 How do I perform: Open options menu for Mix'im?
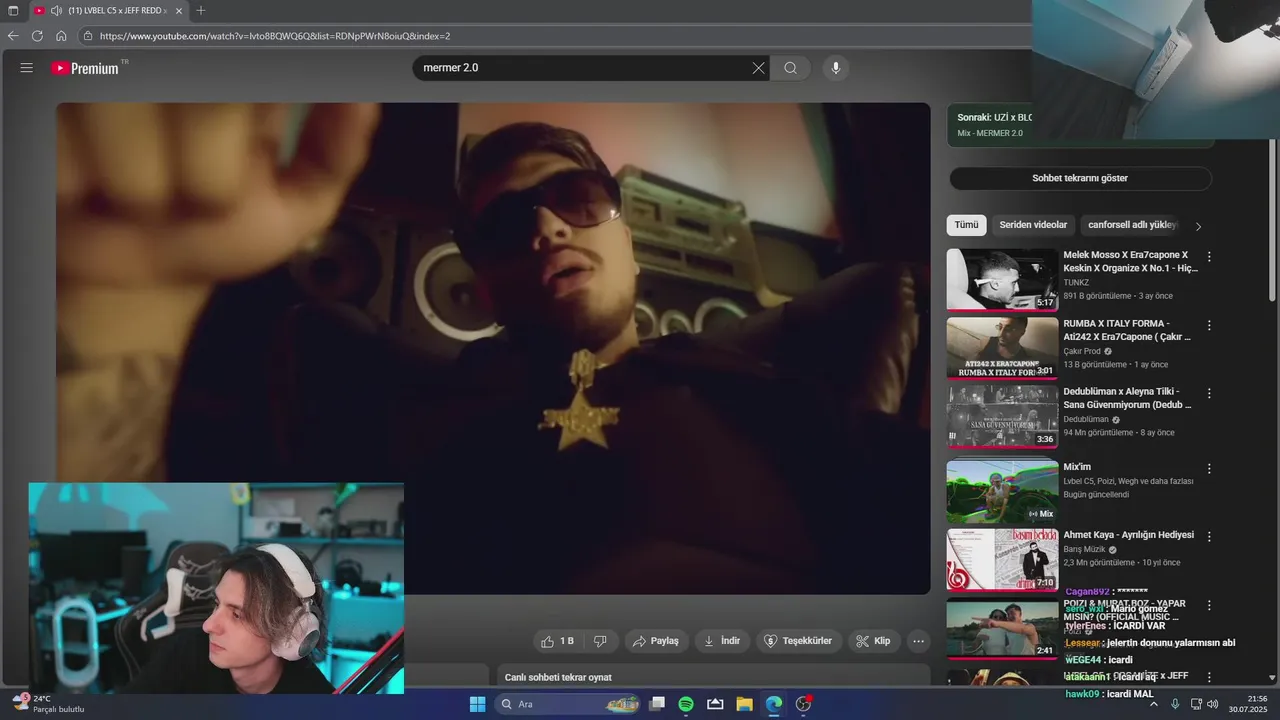(x=1209, y=469)
